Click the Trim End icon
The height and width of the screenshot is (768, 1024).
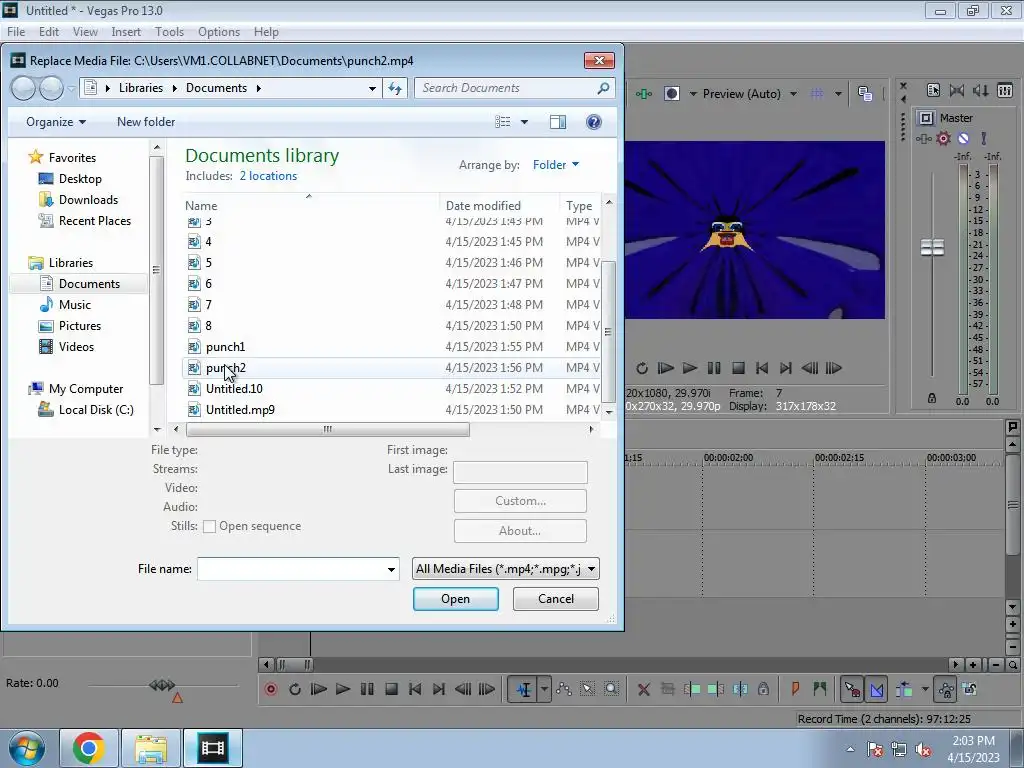click(716, 689)
